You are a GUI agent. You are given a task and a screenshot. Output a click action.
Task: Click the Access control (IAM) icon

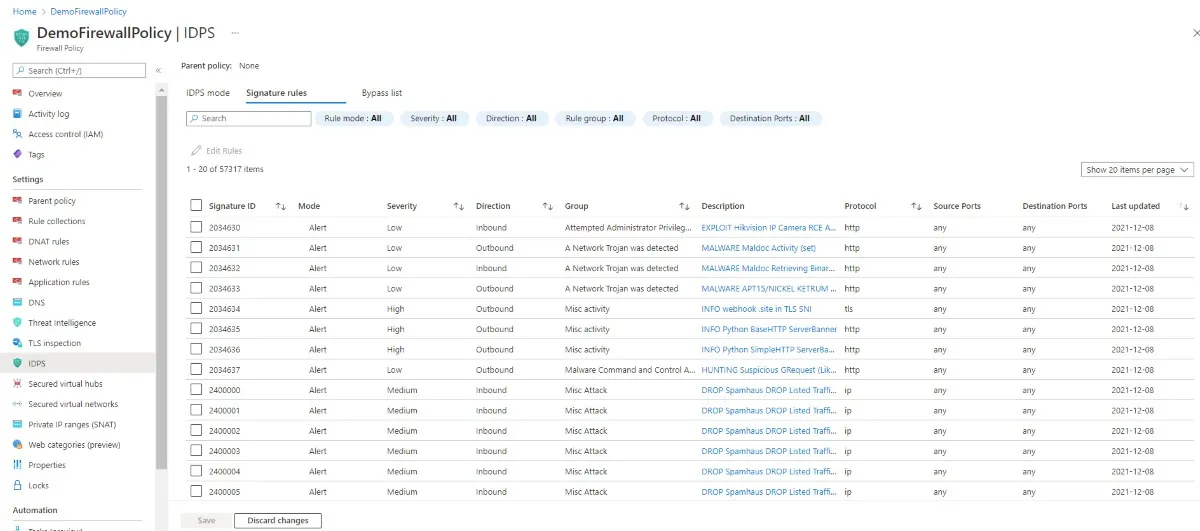(x=18, y=134)
